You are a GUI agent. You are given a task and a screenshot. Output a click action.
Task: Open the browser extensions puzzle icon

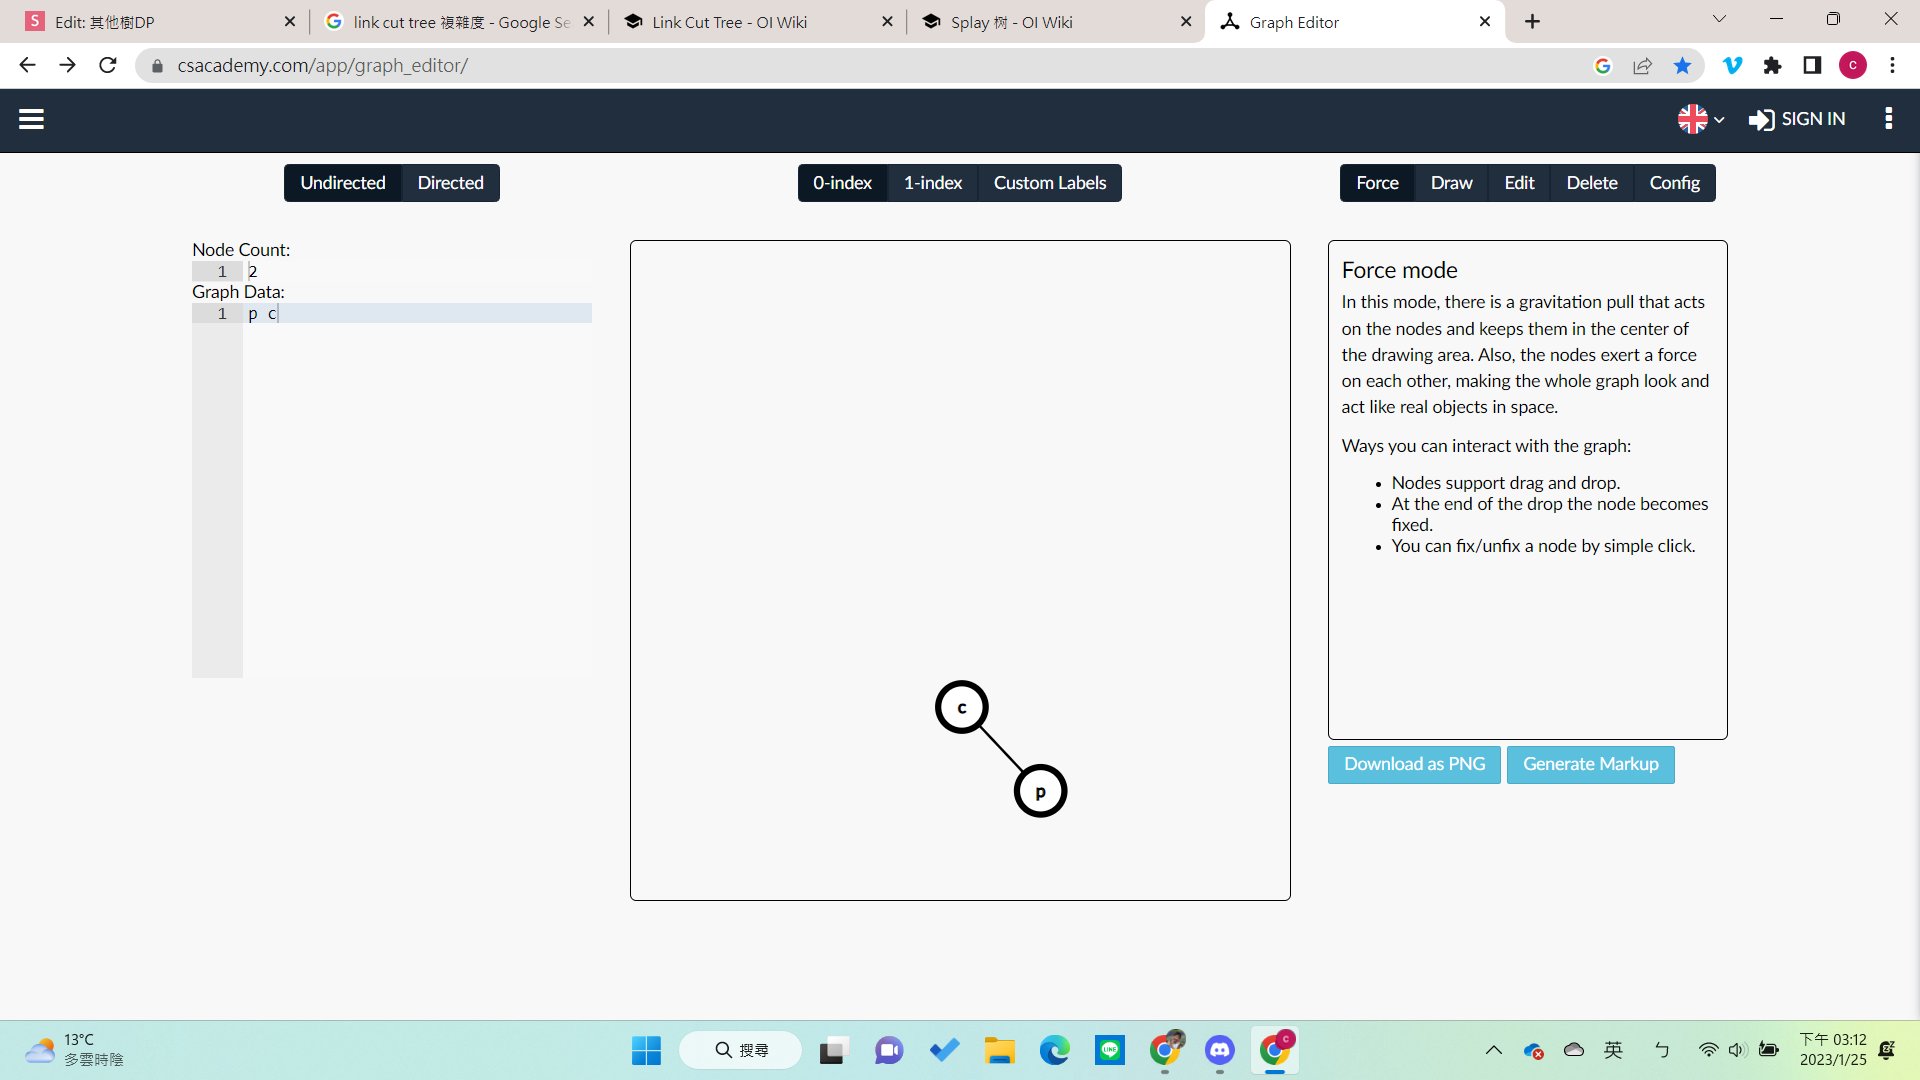(1772, 66)
